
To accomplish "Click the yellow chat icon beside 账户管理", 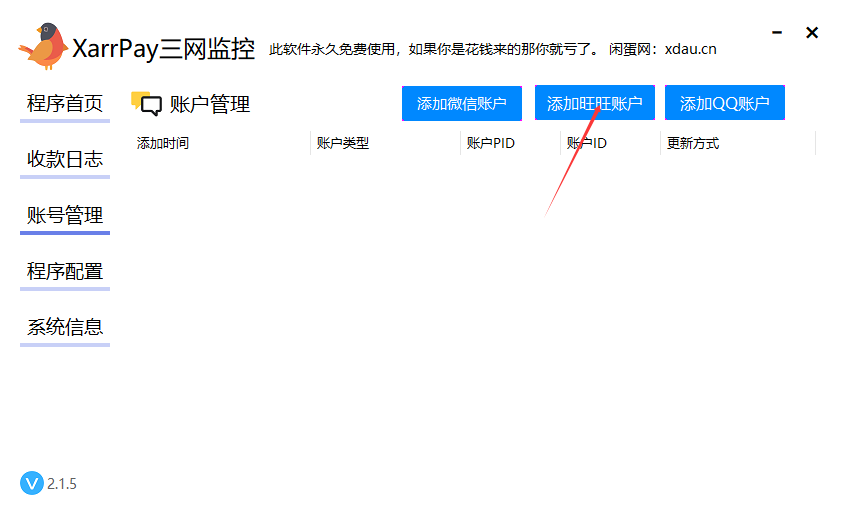I will coord(146,103).
